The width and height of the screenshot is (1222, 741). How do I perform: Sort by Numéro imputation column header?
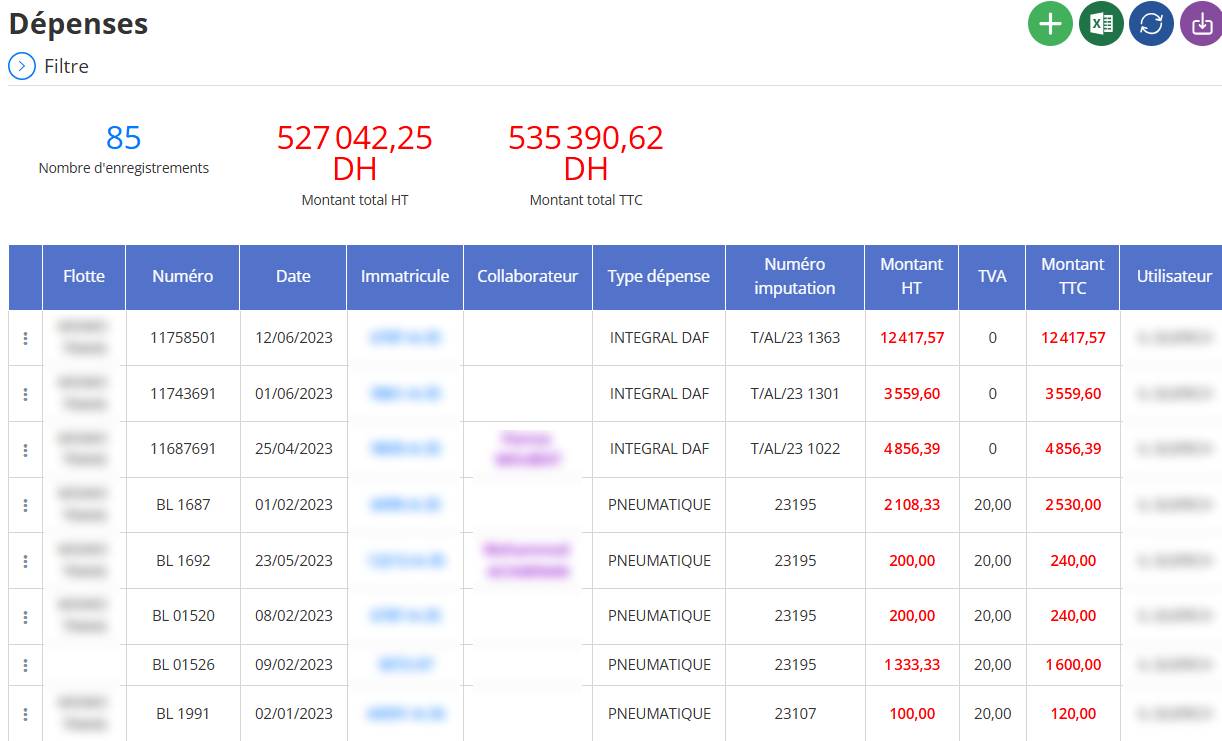pyautogui.click(x=795, y=277)
